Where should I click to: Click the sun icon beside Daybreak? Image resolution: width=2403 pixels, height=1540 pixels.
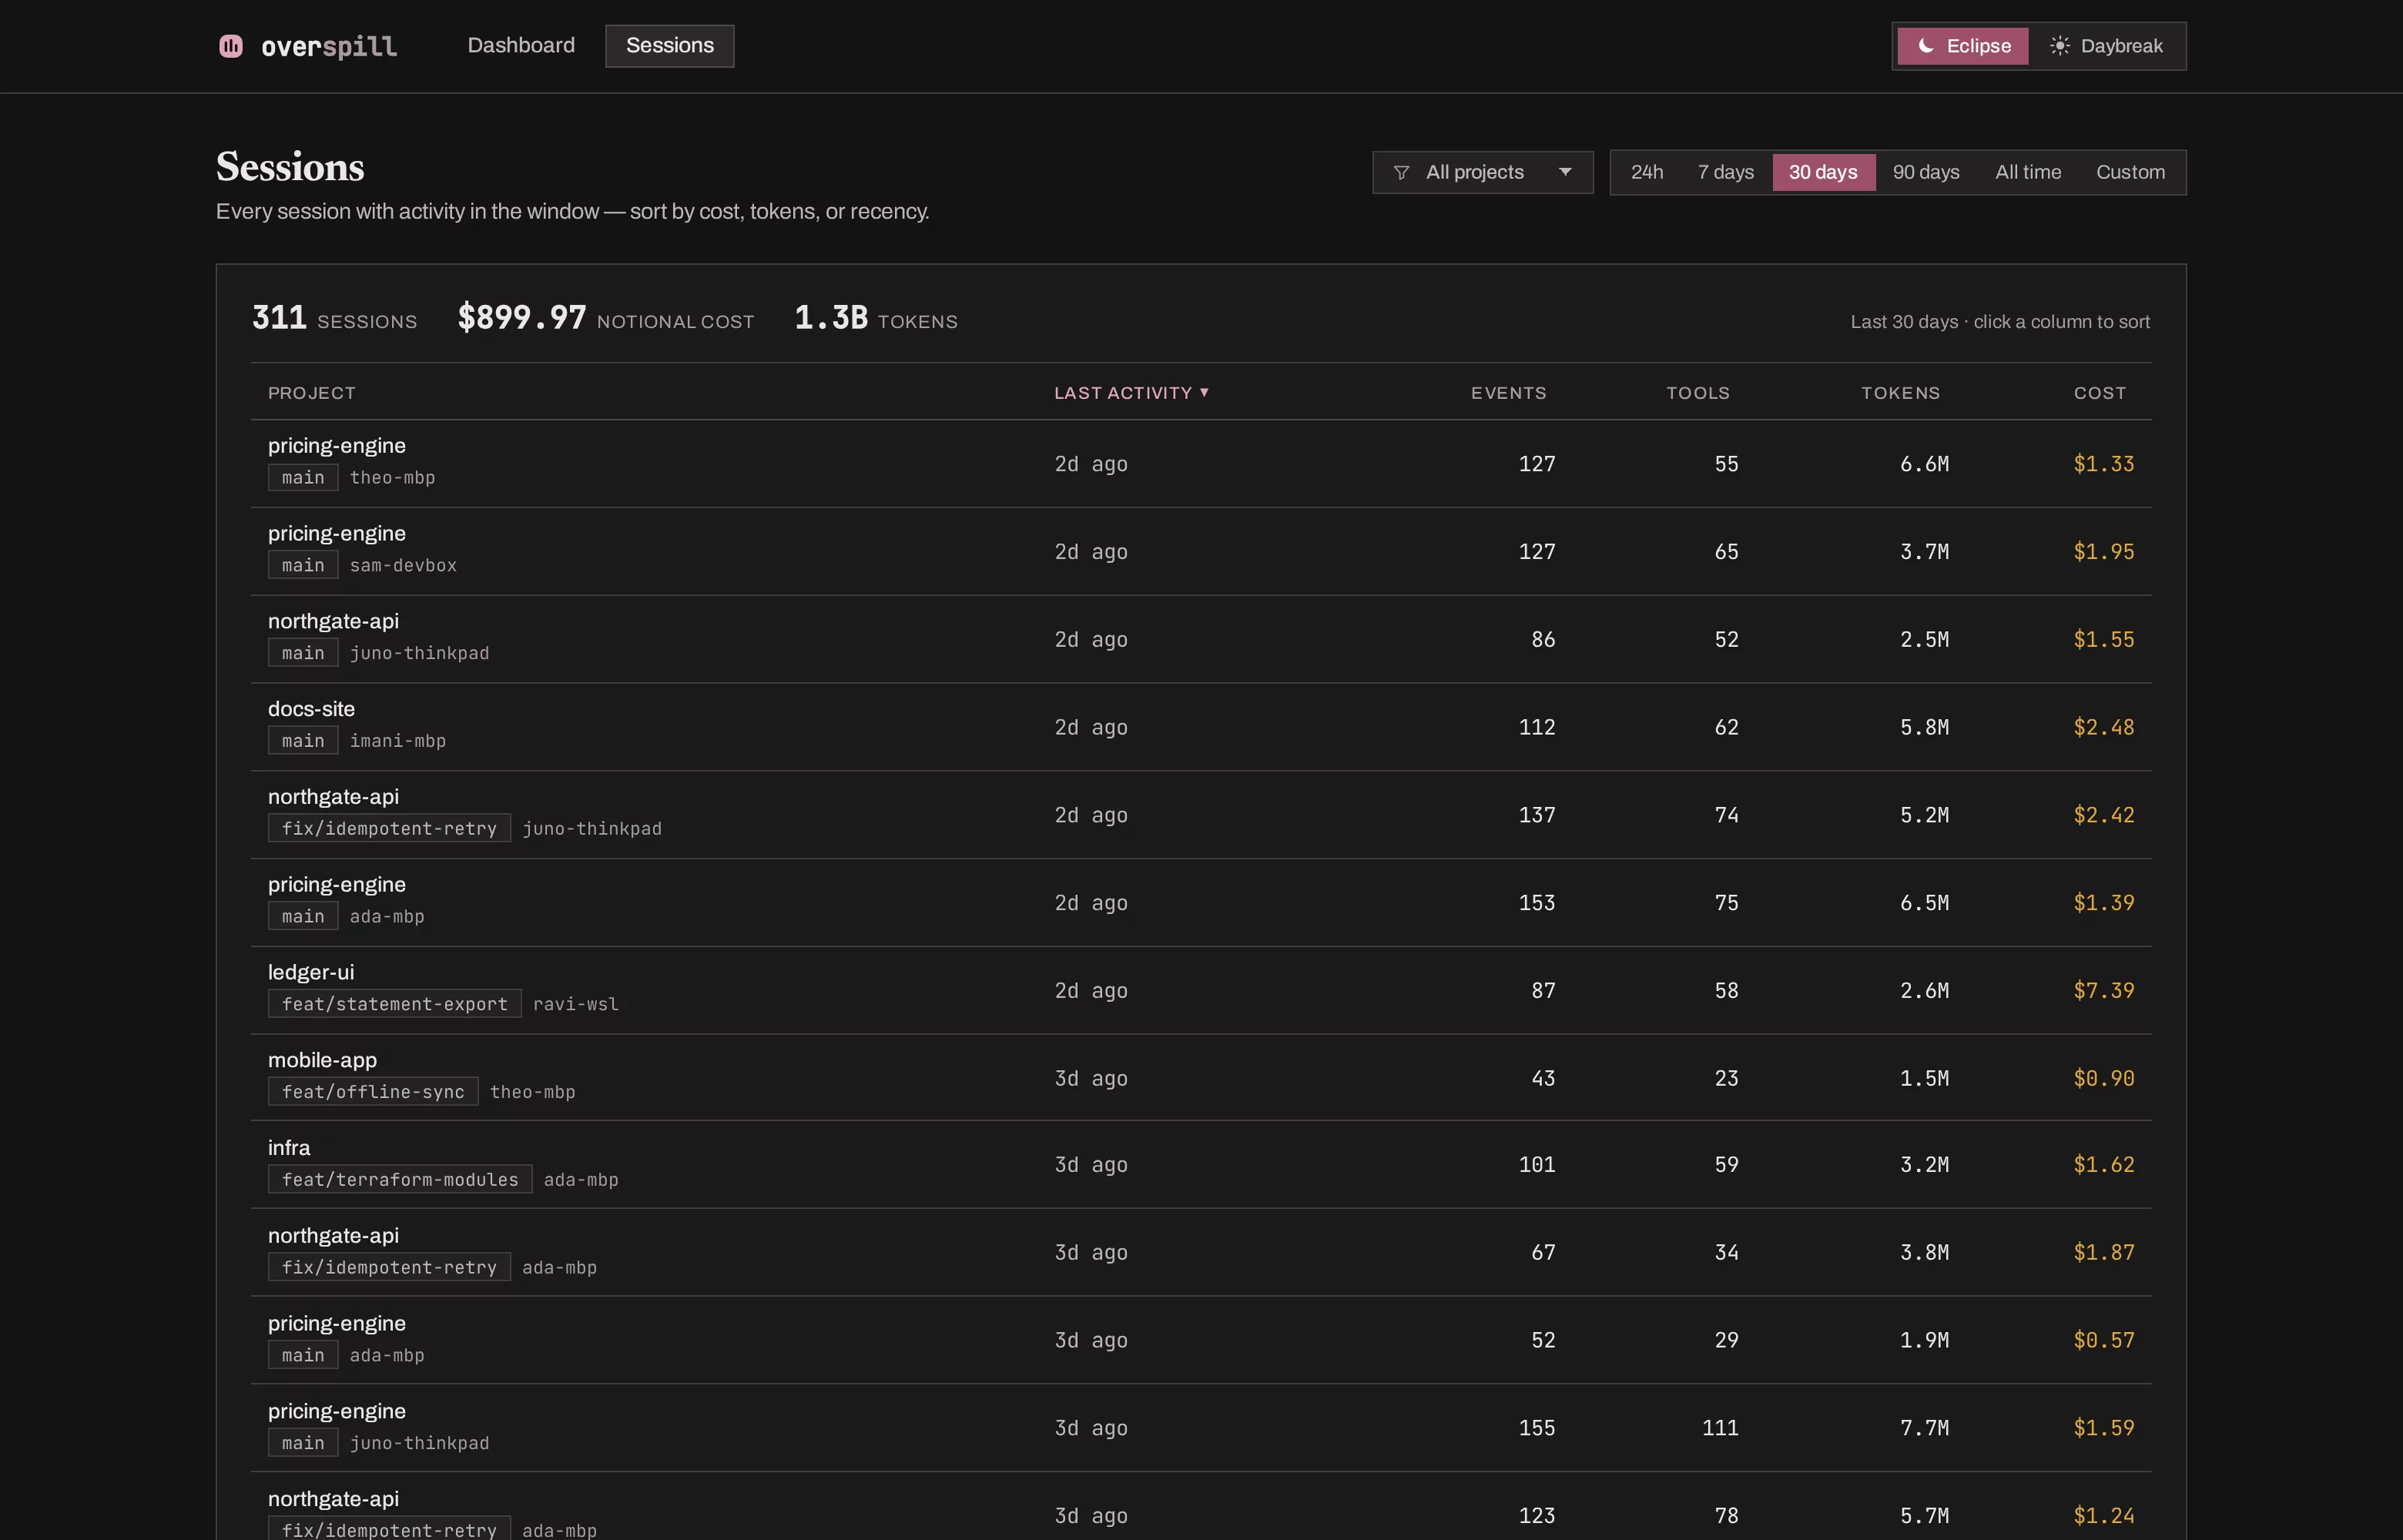2059,46
